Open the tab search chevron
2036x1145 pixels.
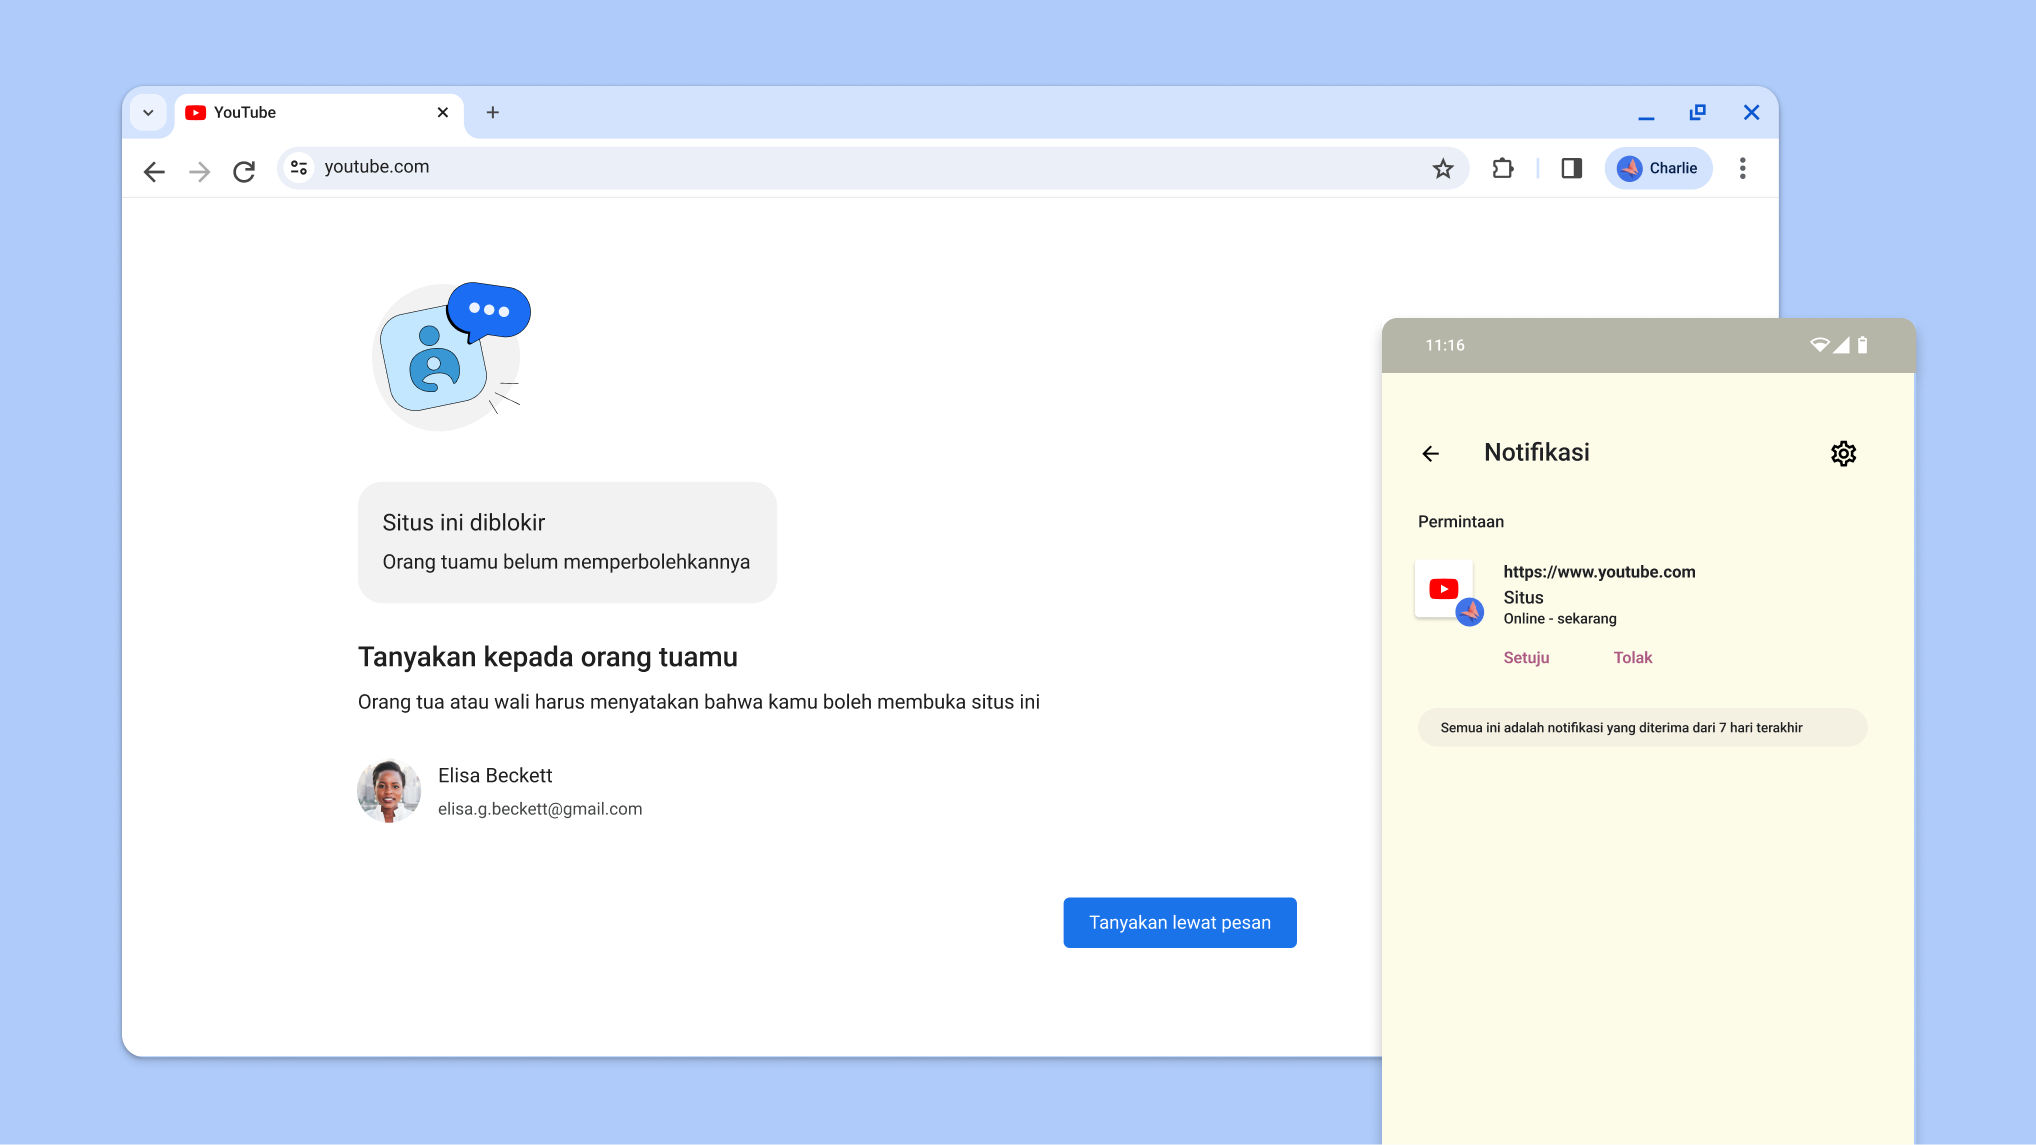[x=148, y=112]
